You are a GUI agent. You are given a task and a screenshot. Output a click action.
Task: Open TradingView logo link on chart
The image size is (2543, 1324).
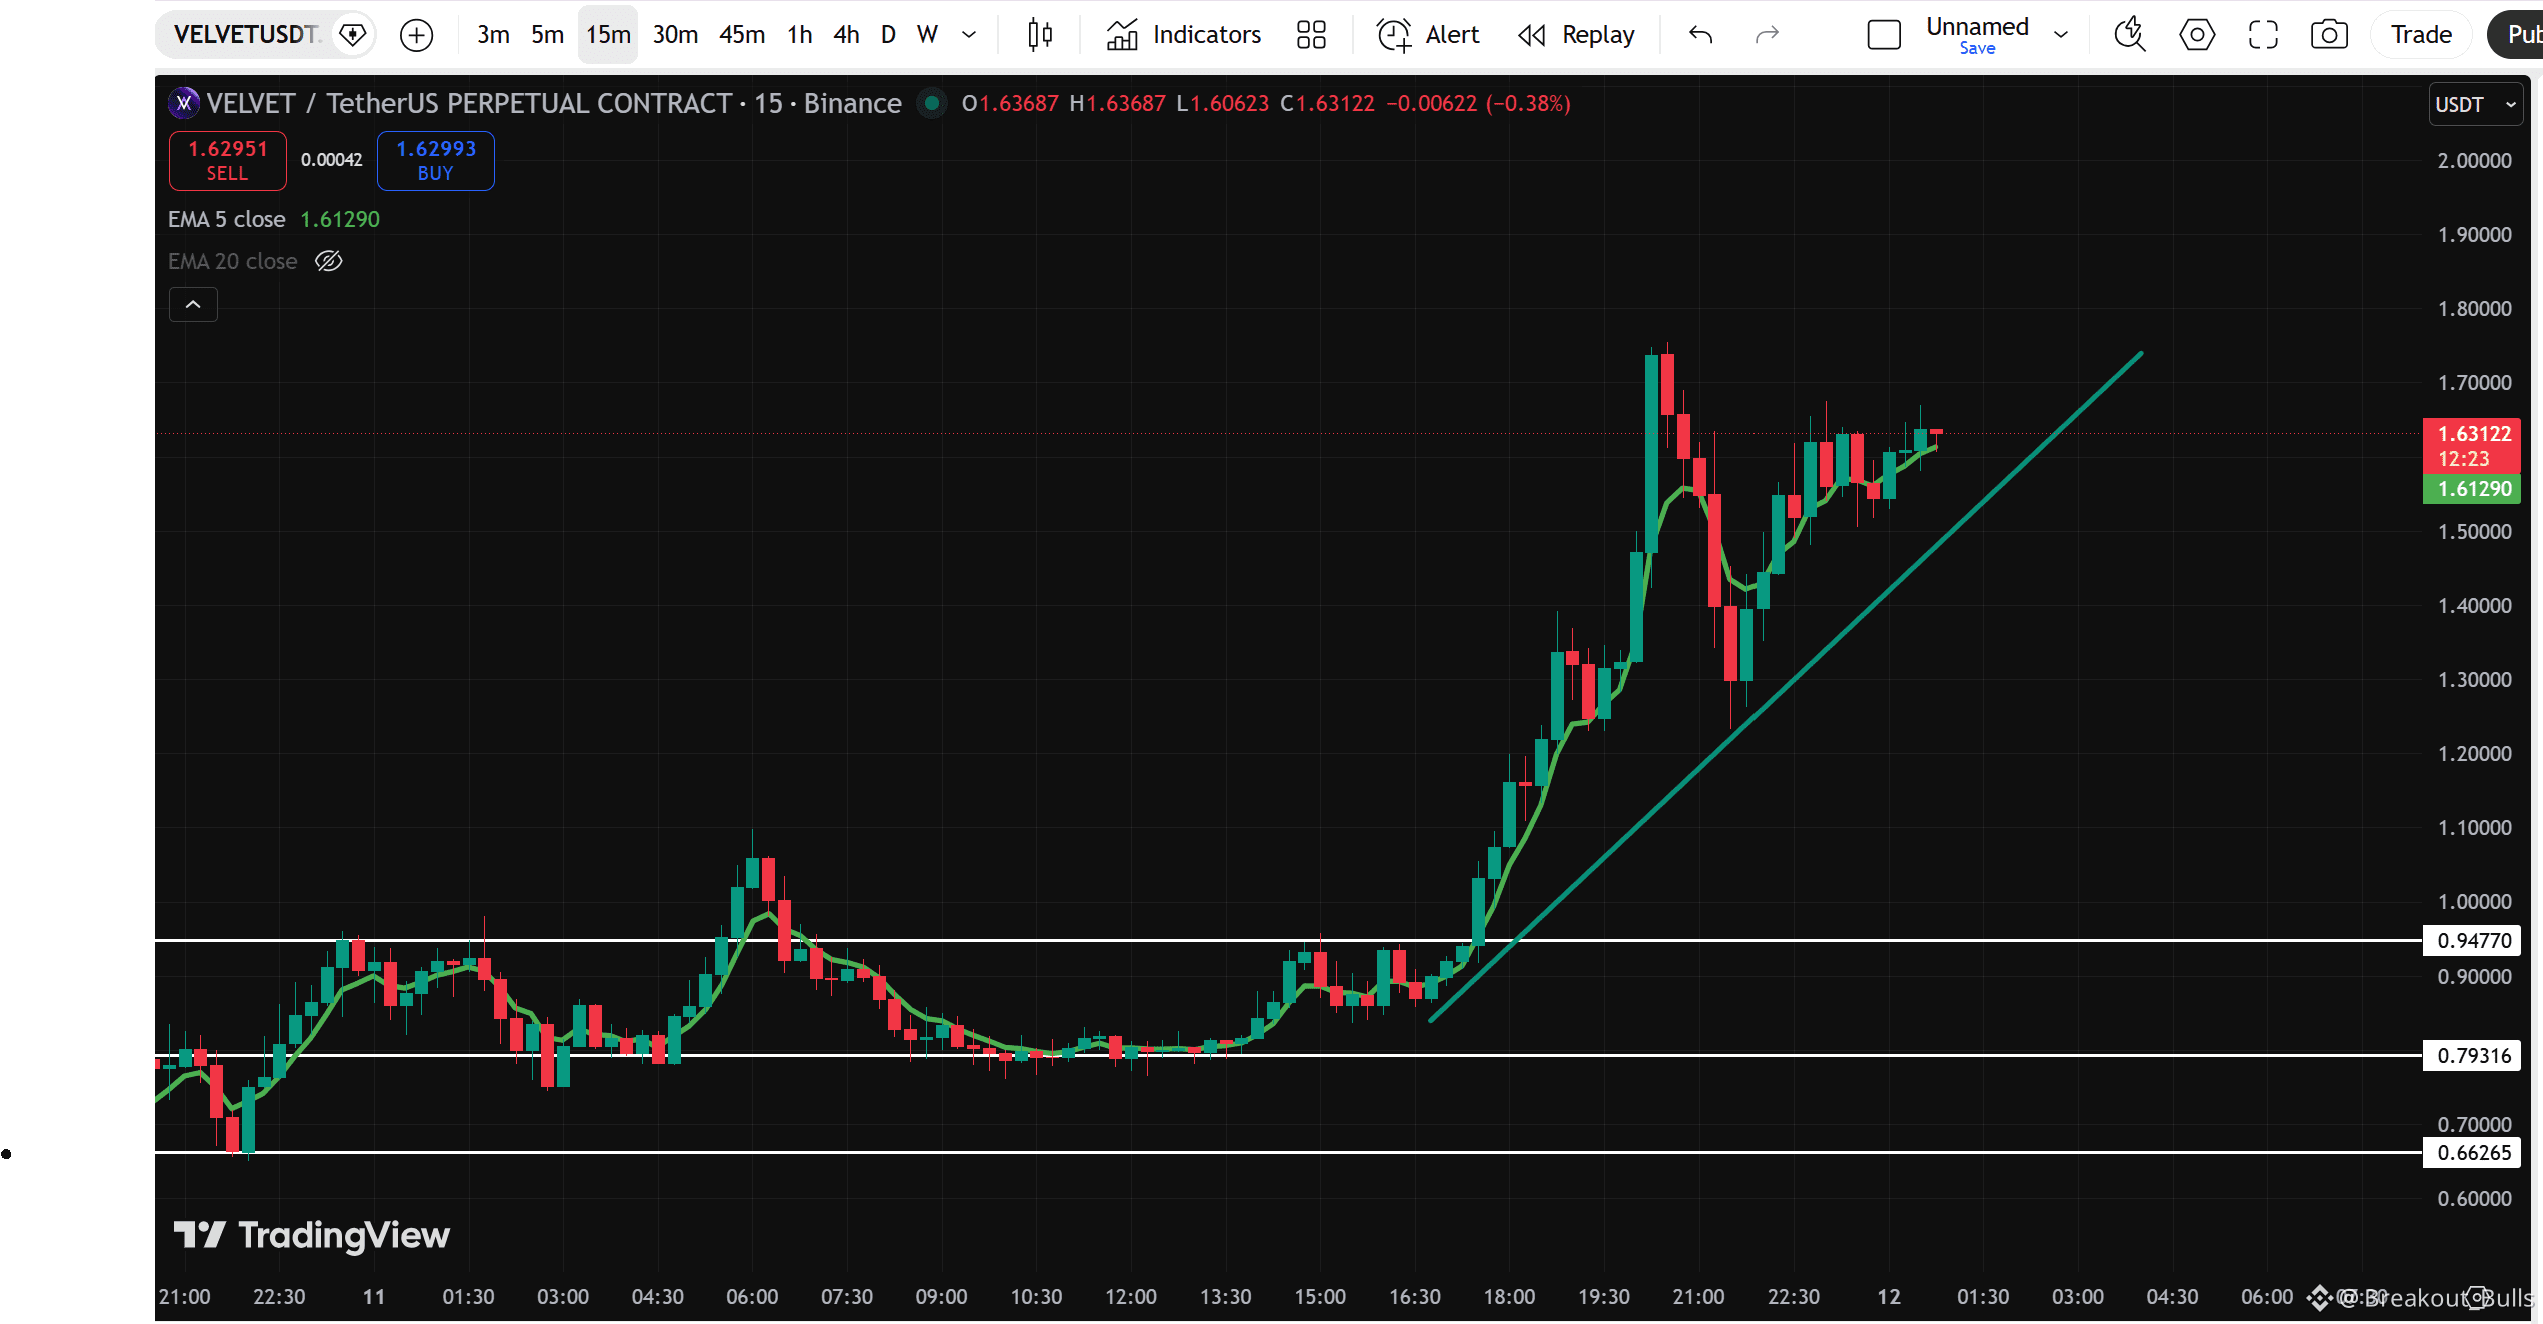point(312,1235)
